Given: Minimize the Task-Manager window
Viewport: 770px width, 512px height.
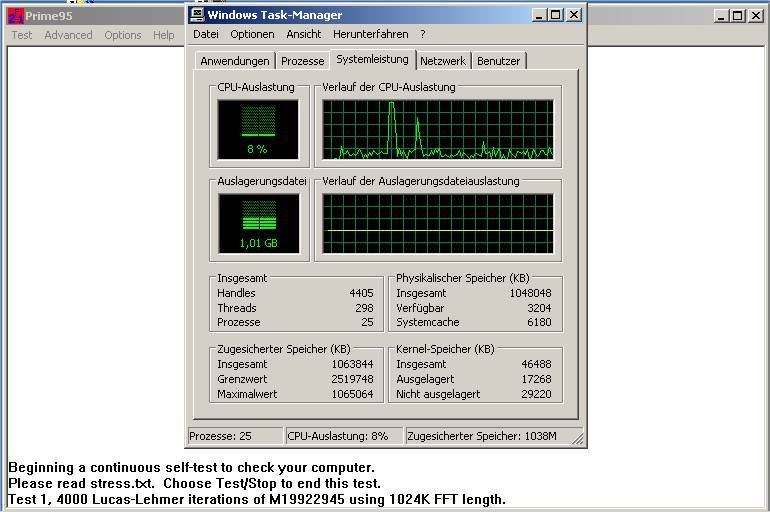Looking at the screenshot, I should tap(539, 15).
